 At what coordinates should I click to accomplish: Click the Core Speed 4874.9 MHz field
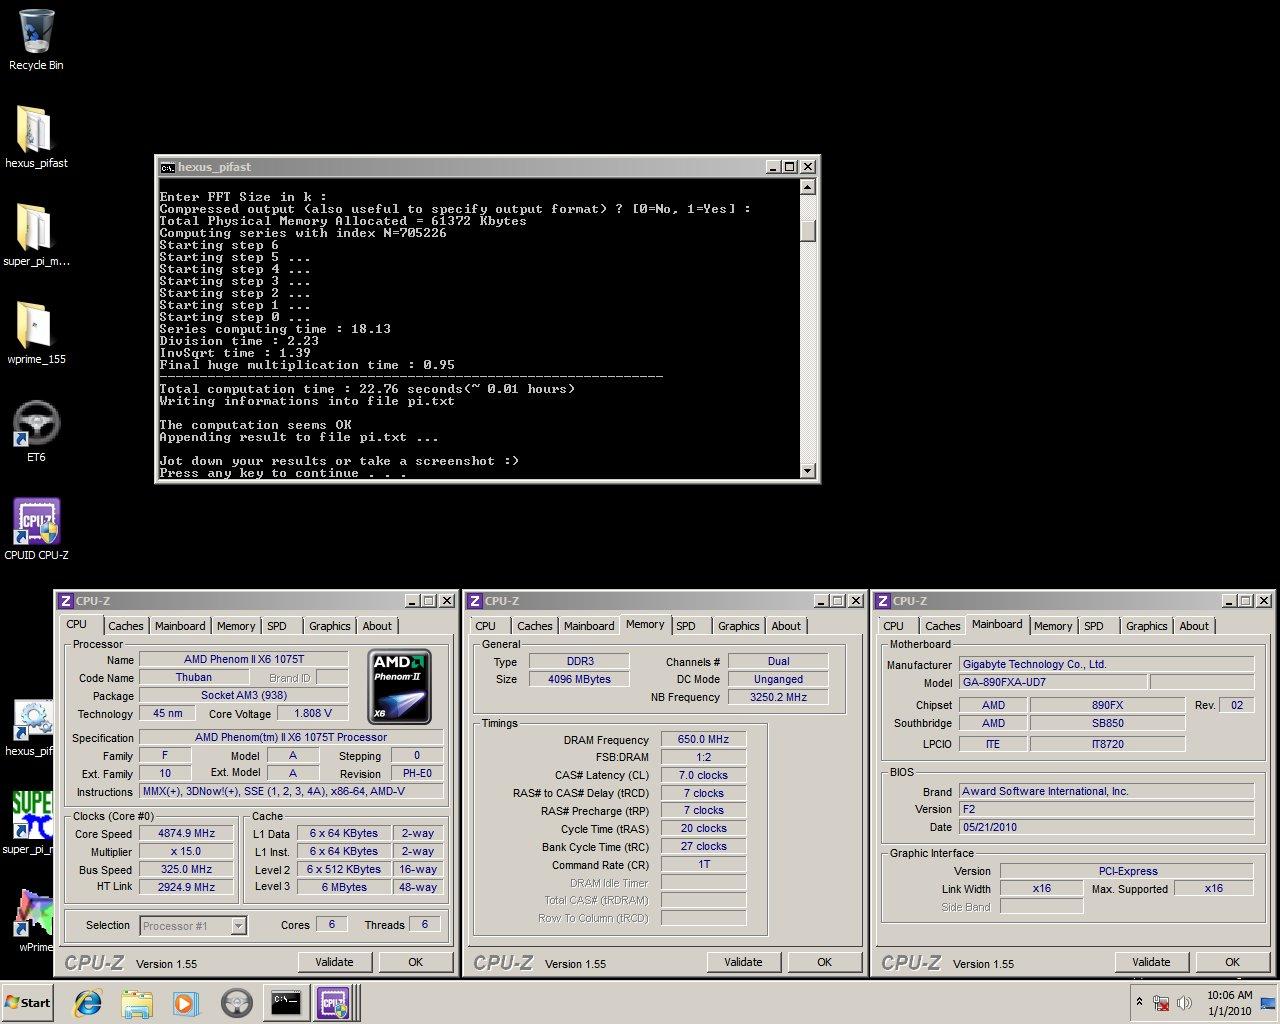(186, 833)
